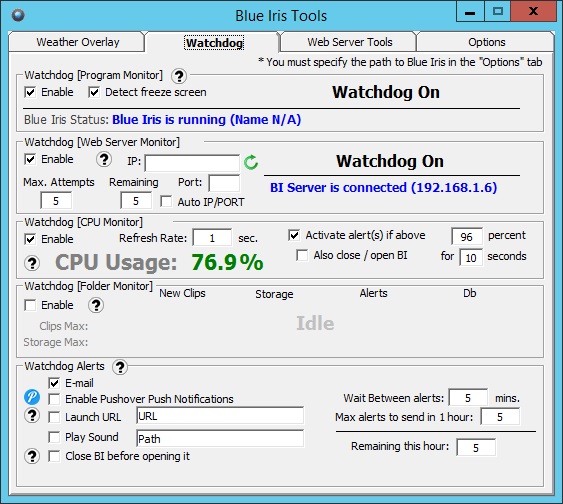Open help for Program Monitor watchdog
The image size is (563, 504).
[178, 76]
